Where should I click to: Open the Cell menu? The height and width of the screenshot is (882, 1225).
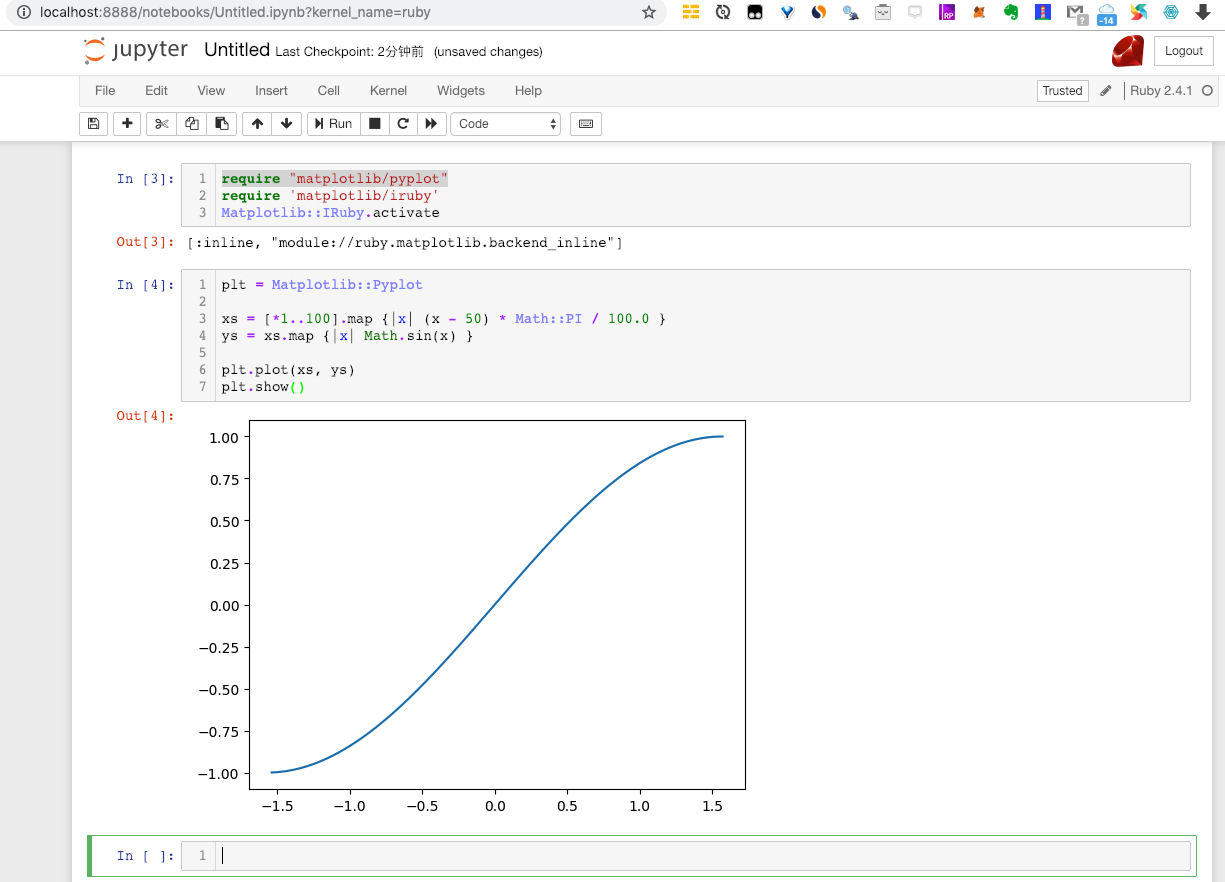pos(329,90)
